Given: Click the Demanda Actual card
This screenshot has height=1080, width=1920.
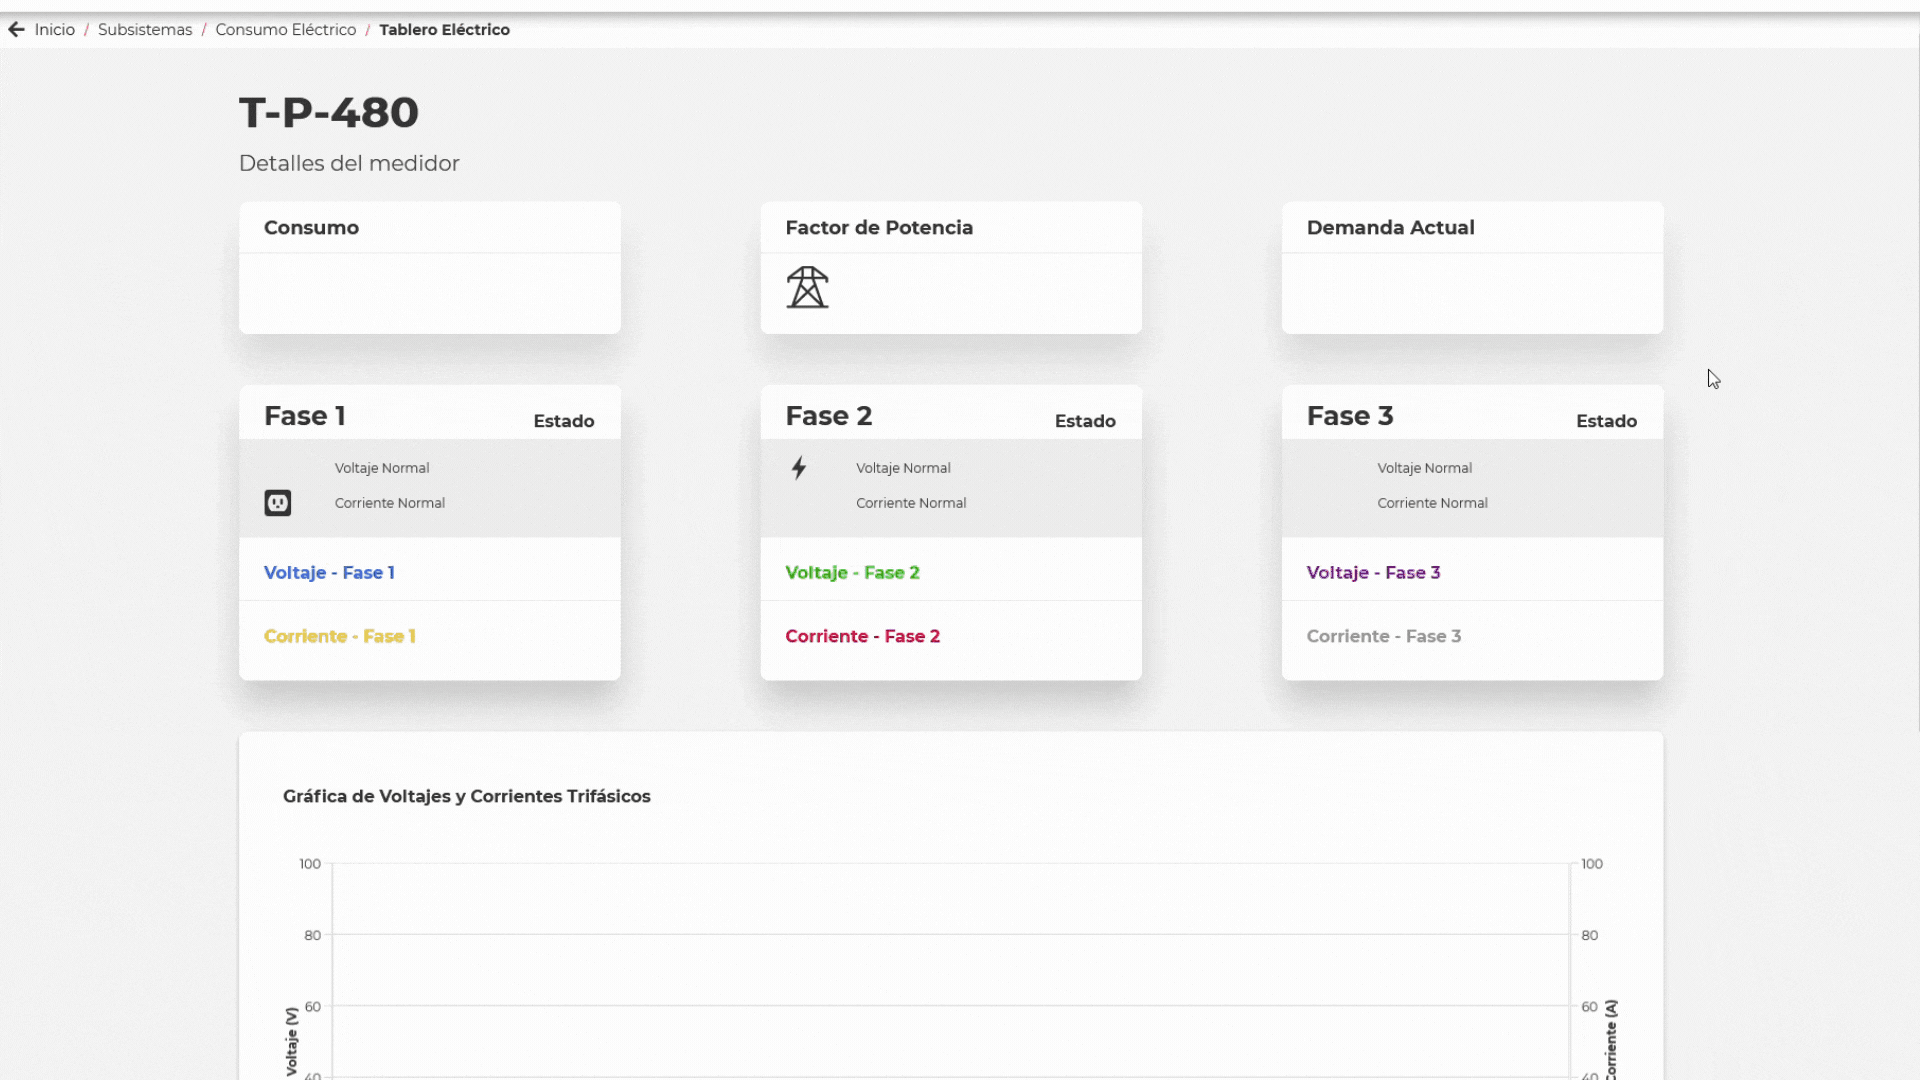Looking at the screenshot, I should (1472, 267).
